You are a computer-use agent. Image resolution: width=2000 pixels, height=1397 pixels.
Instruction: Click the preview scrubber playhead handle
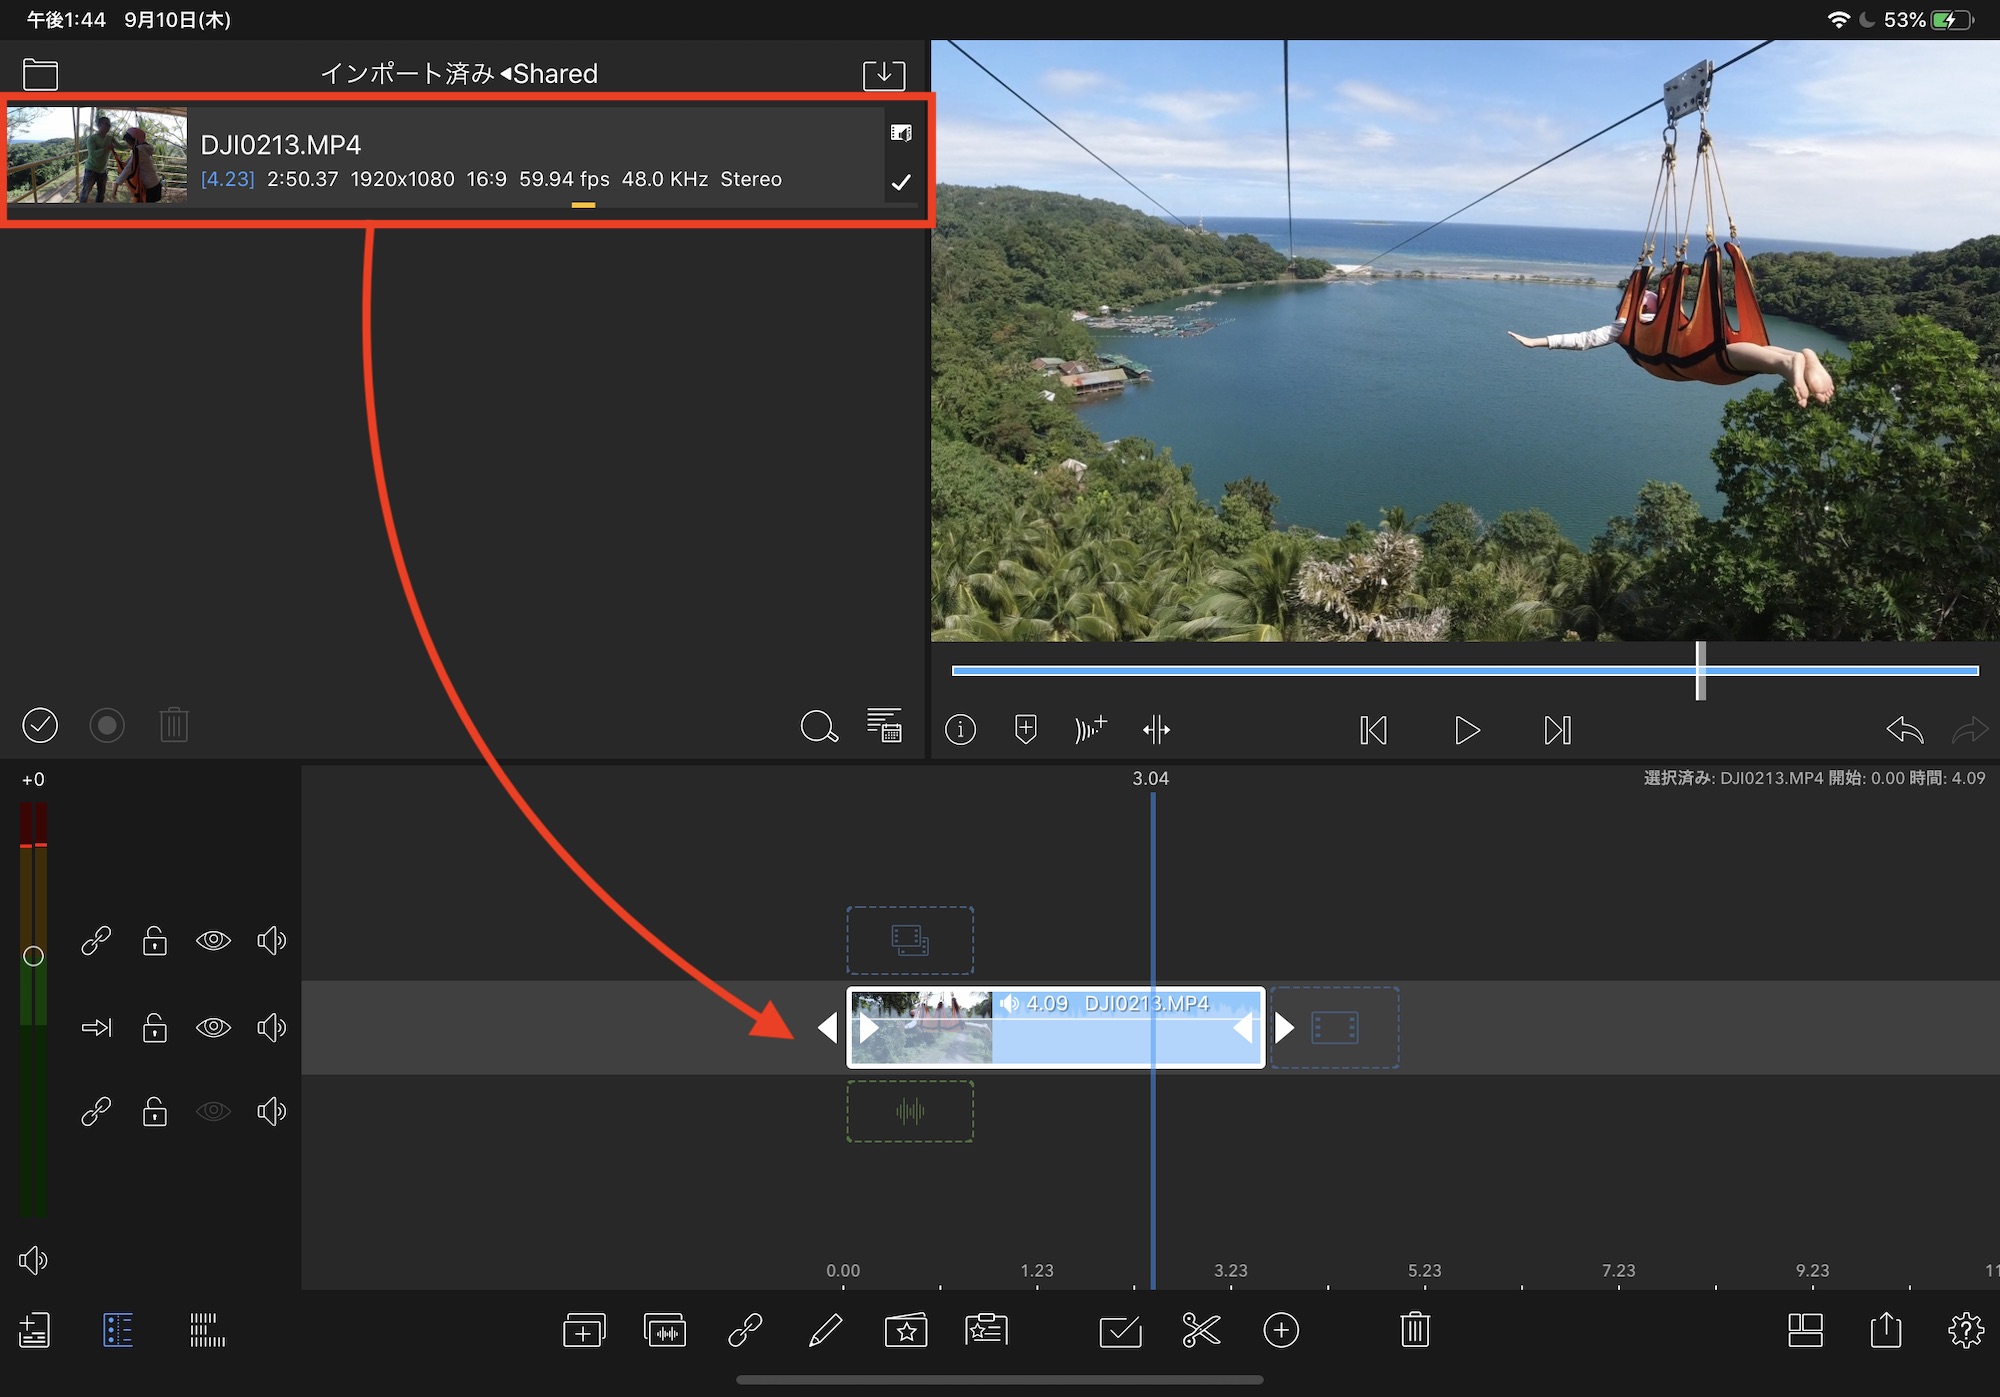pyautogui.click(x=1700, y=670)
